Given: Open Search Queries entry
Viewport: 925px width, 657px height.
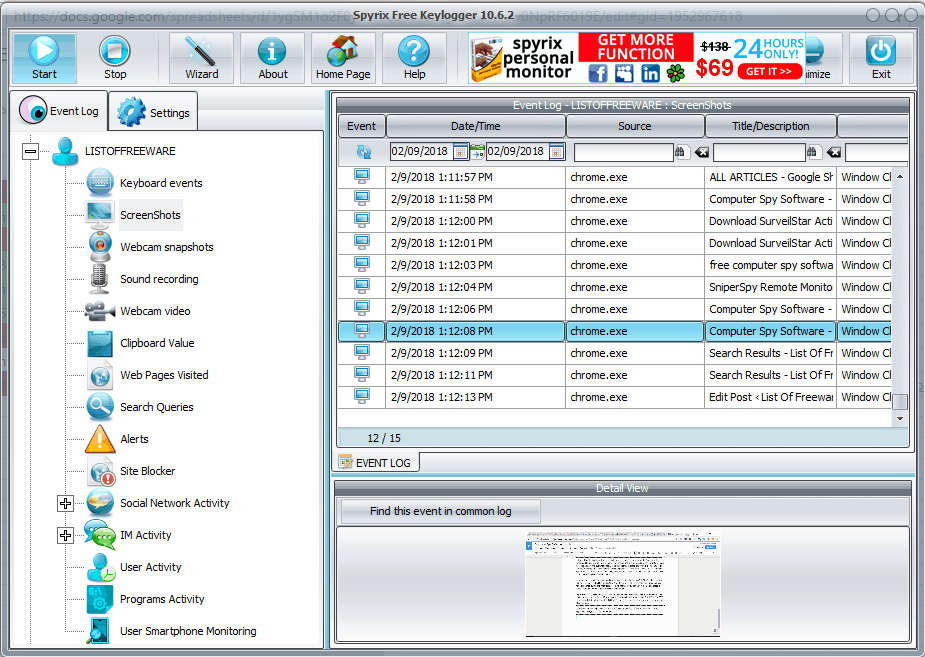Looking at the screenshot, I should coord(156,407).
